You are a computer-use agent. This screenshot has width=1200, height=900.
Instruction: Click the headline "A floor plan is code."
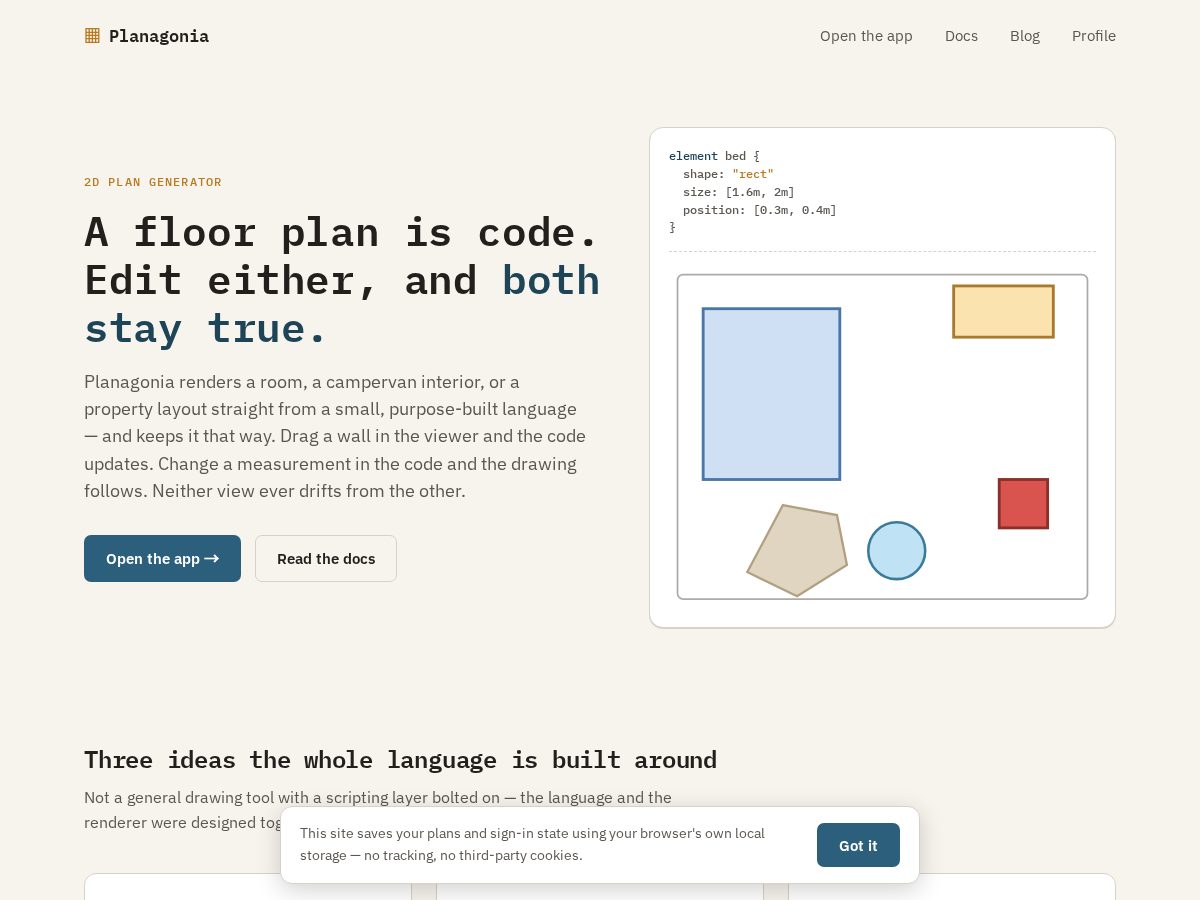[341, 232]
